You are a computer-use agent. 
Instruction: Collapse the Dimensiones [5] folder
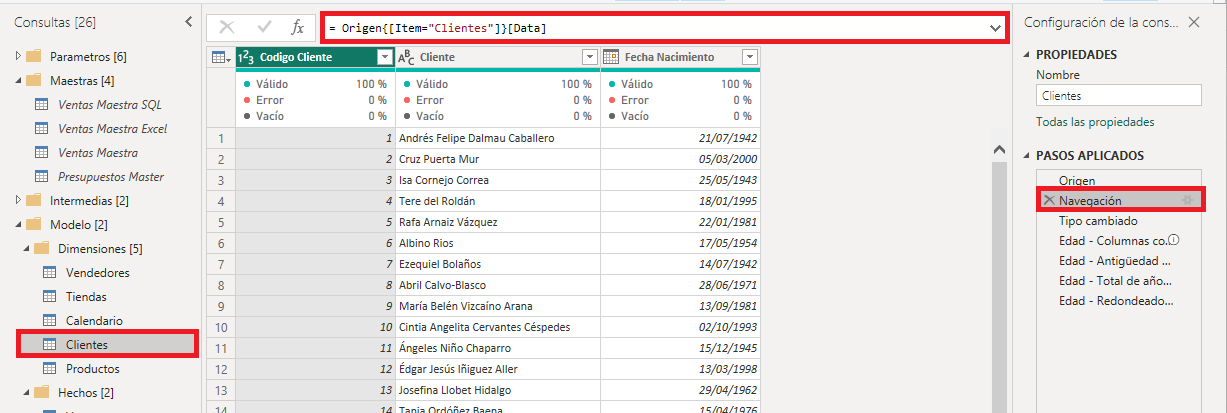coord(27,248)
